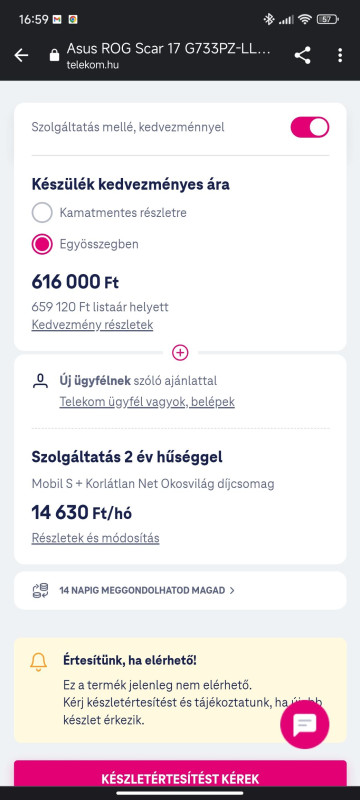
Task: Tap the Gmail notification icon in status bar
Action: point(57,19)
